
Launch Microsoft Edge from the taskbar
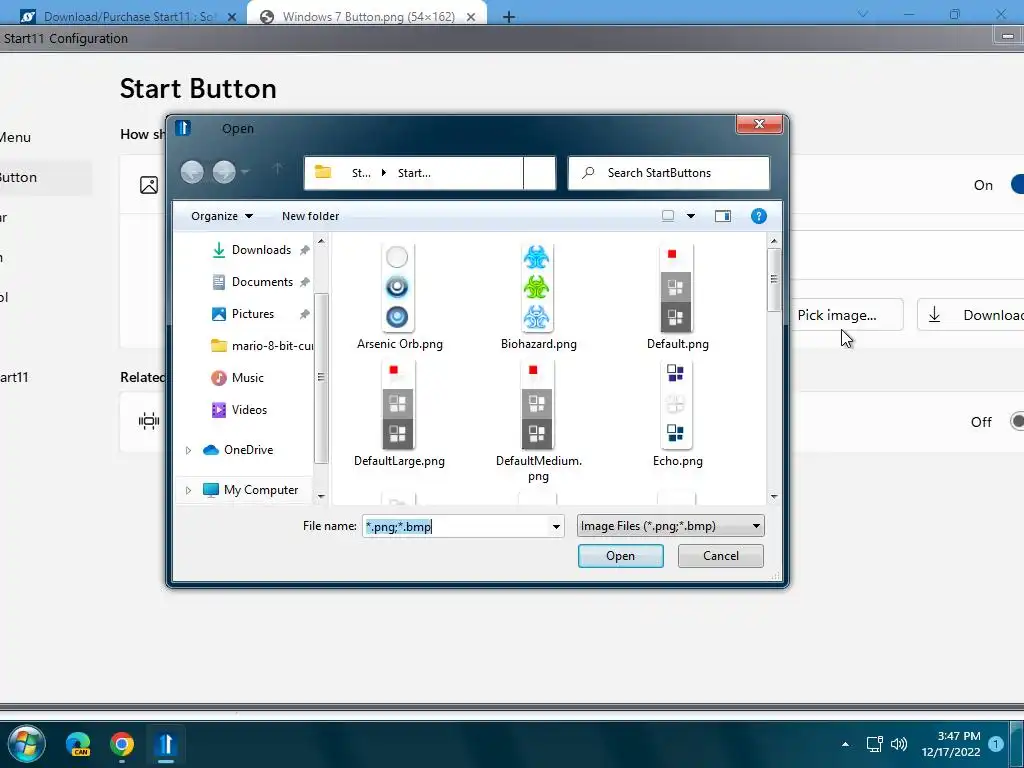78,744
